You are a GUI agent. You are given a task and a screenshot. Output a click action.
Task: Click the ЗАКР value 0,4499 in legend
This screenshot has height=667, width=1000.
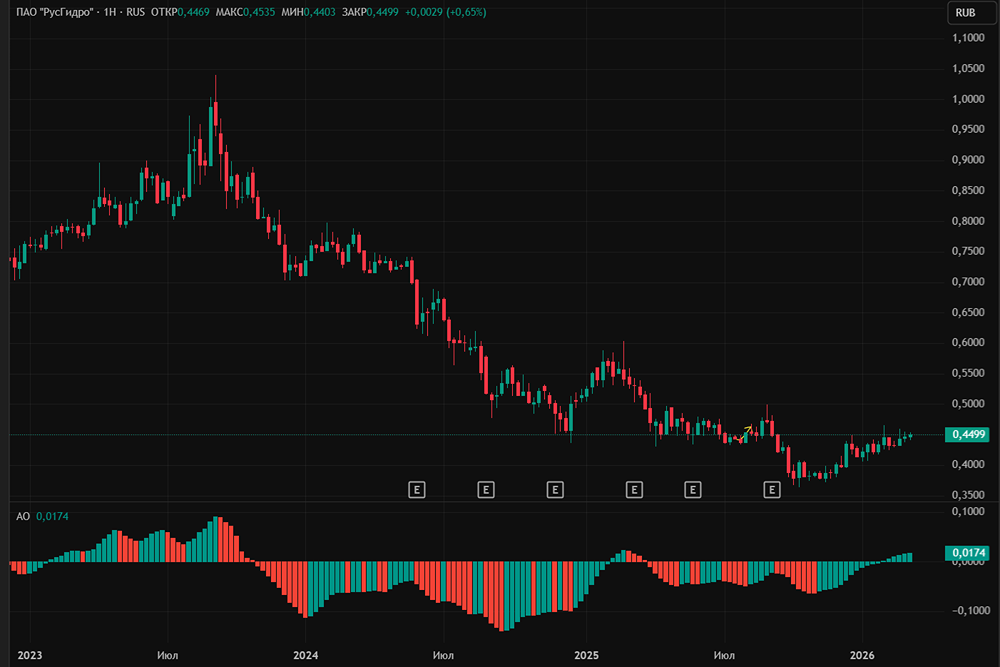pyautogui.click(x=383, y=12)
